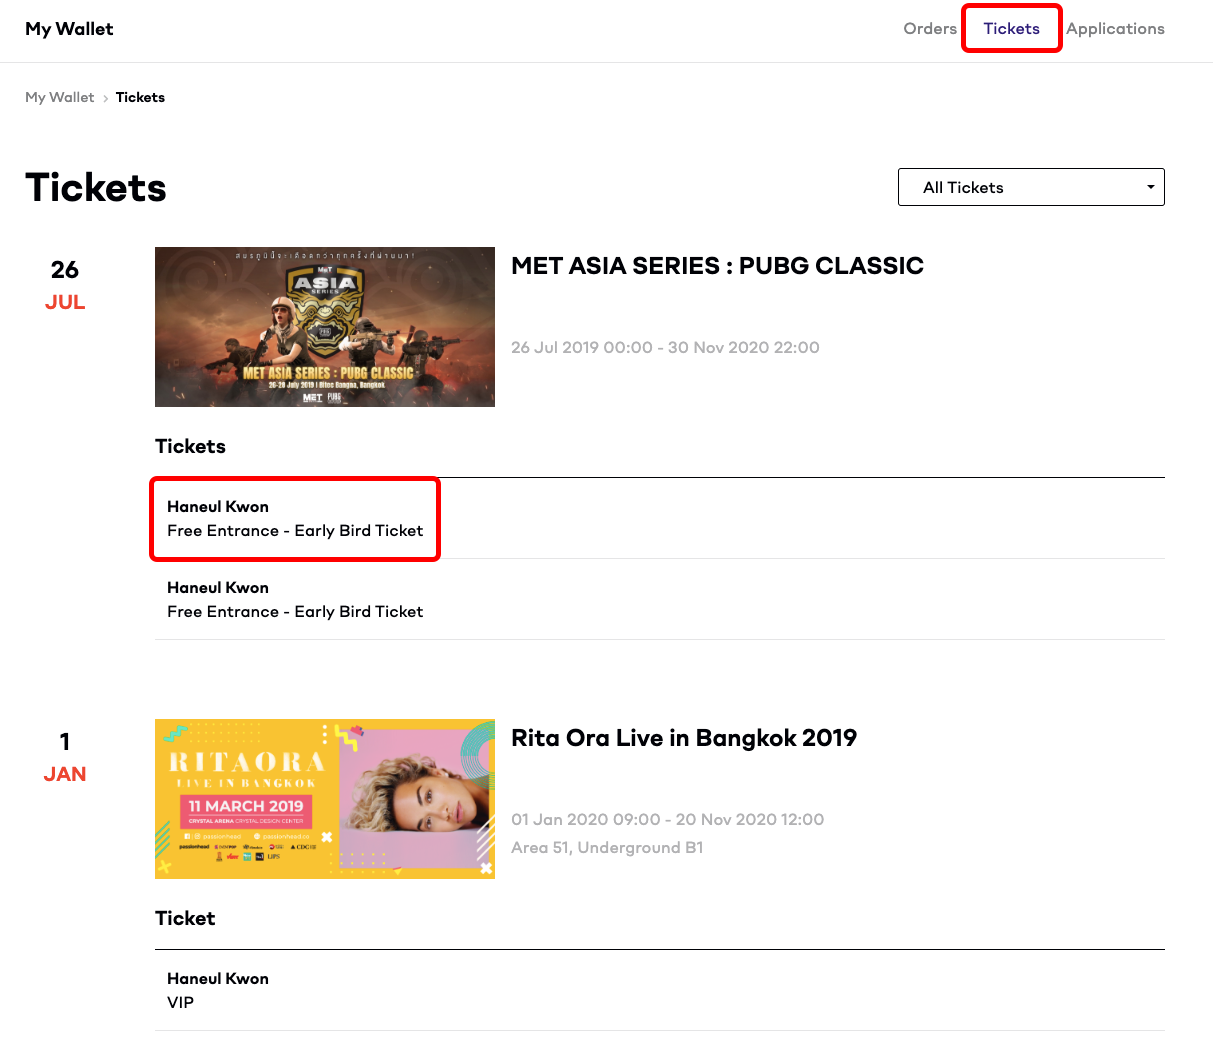Click the MET ASIA SERIES event poster
Screen dimensions: 1213x1054
(324, 327)
